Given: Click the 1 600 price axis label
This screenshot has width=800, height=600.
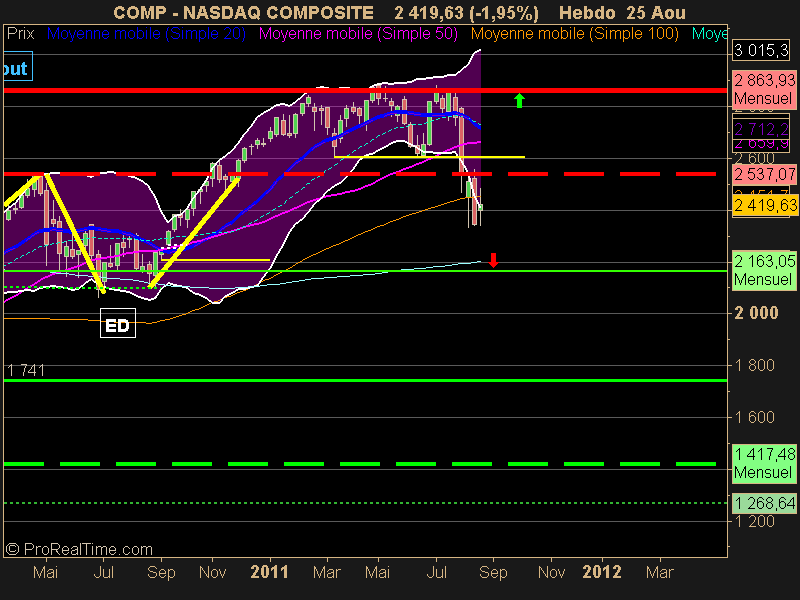Looking at the screenshot, I should click(755, 417).
